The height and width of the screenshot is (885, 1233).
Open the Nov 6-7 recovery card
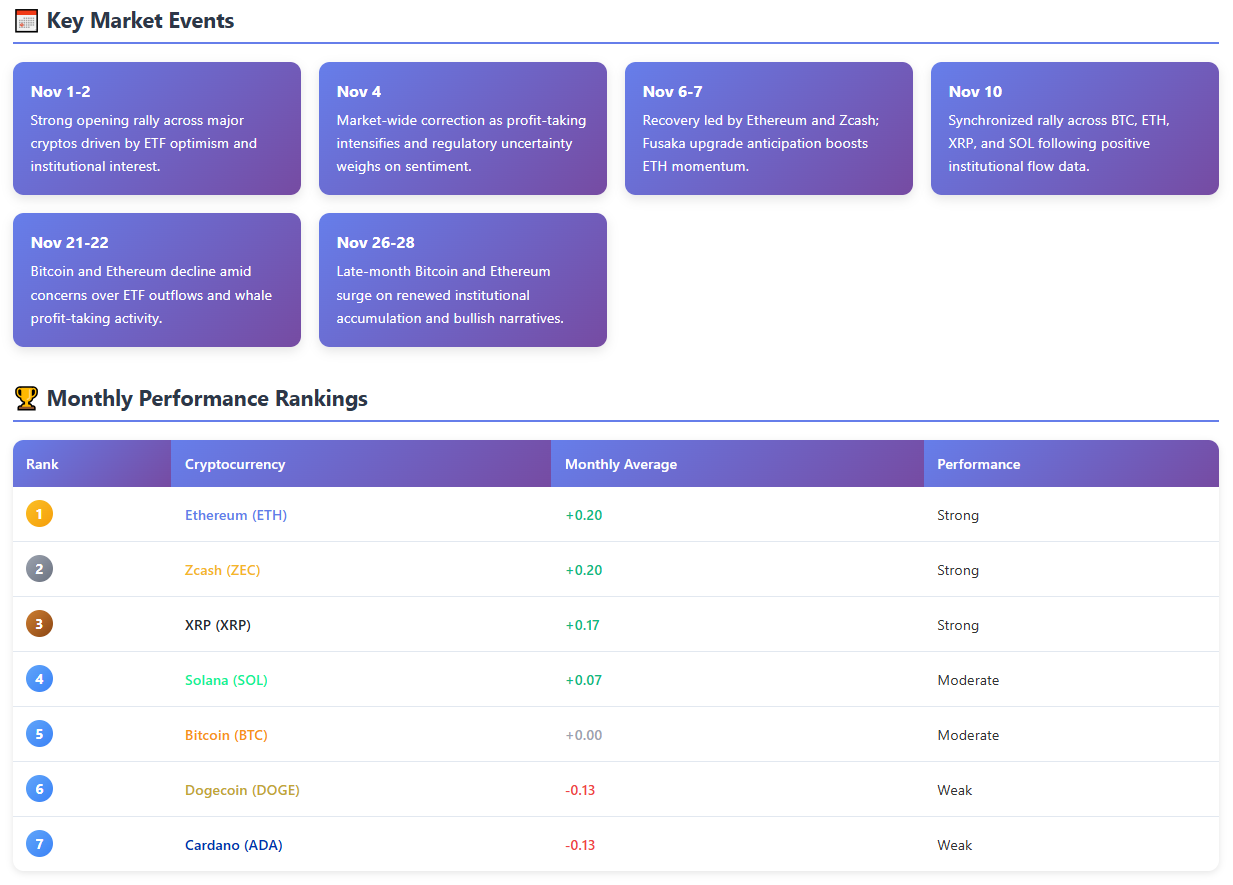769,128
